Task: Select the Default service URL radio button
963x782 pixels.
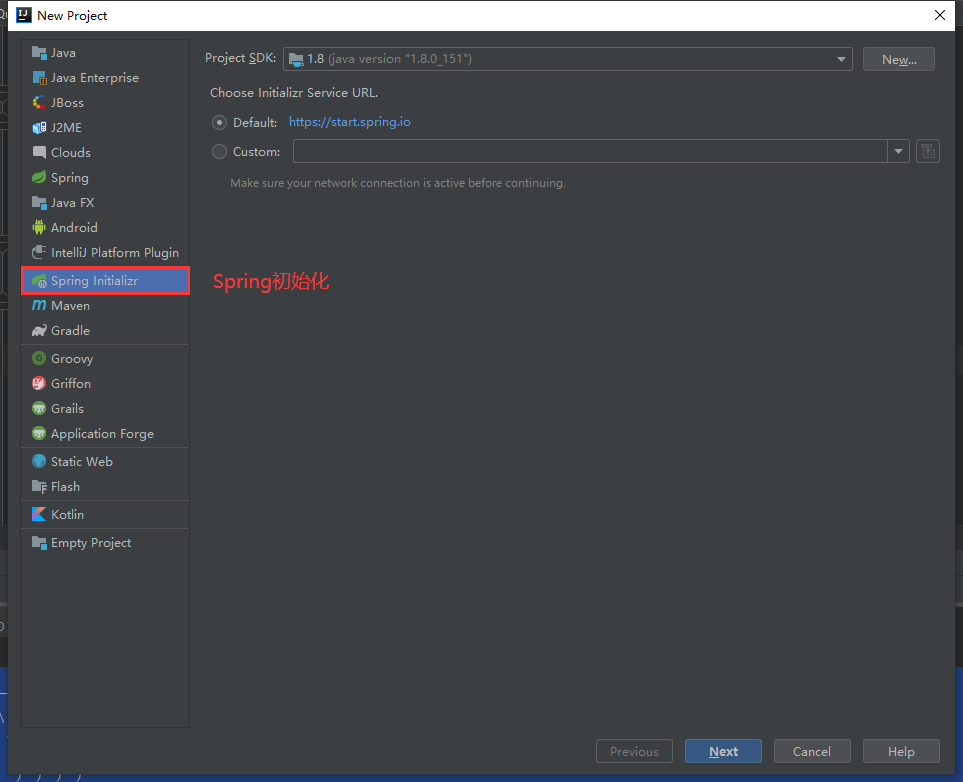Action: pyautogui.click(x=219, y=123)
